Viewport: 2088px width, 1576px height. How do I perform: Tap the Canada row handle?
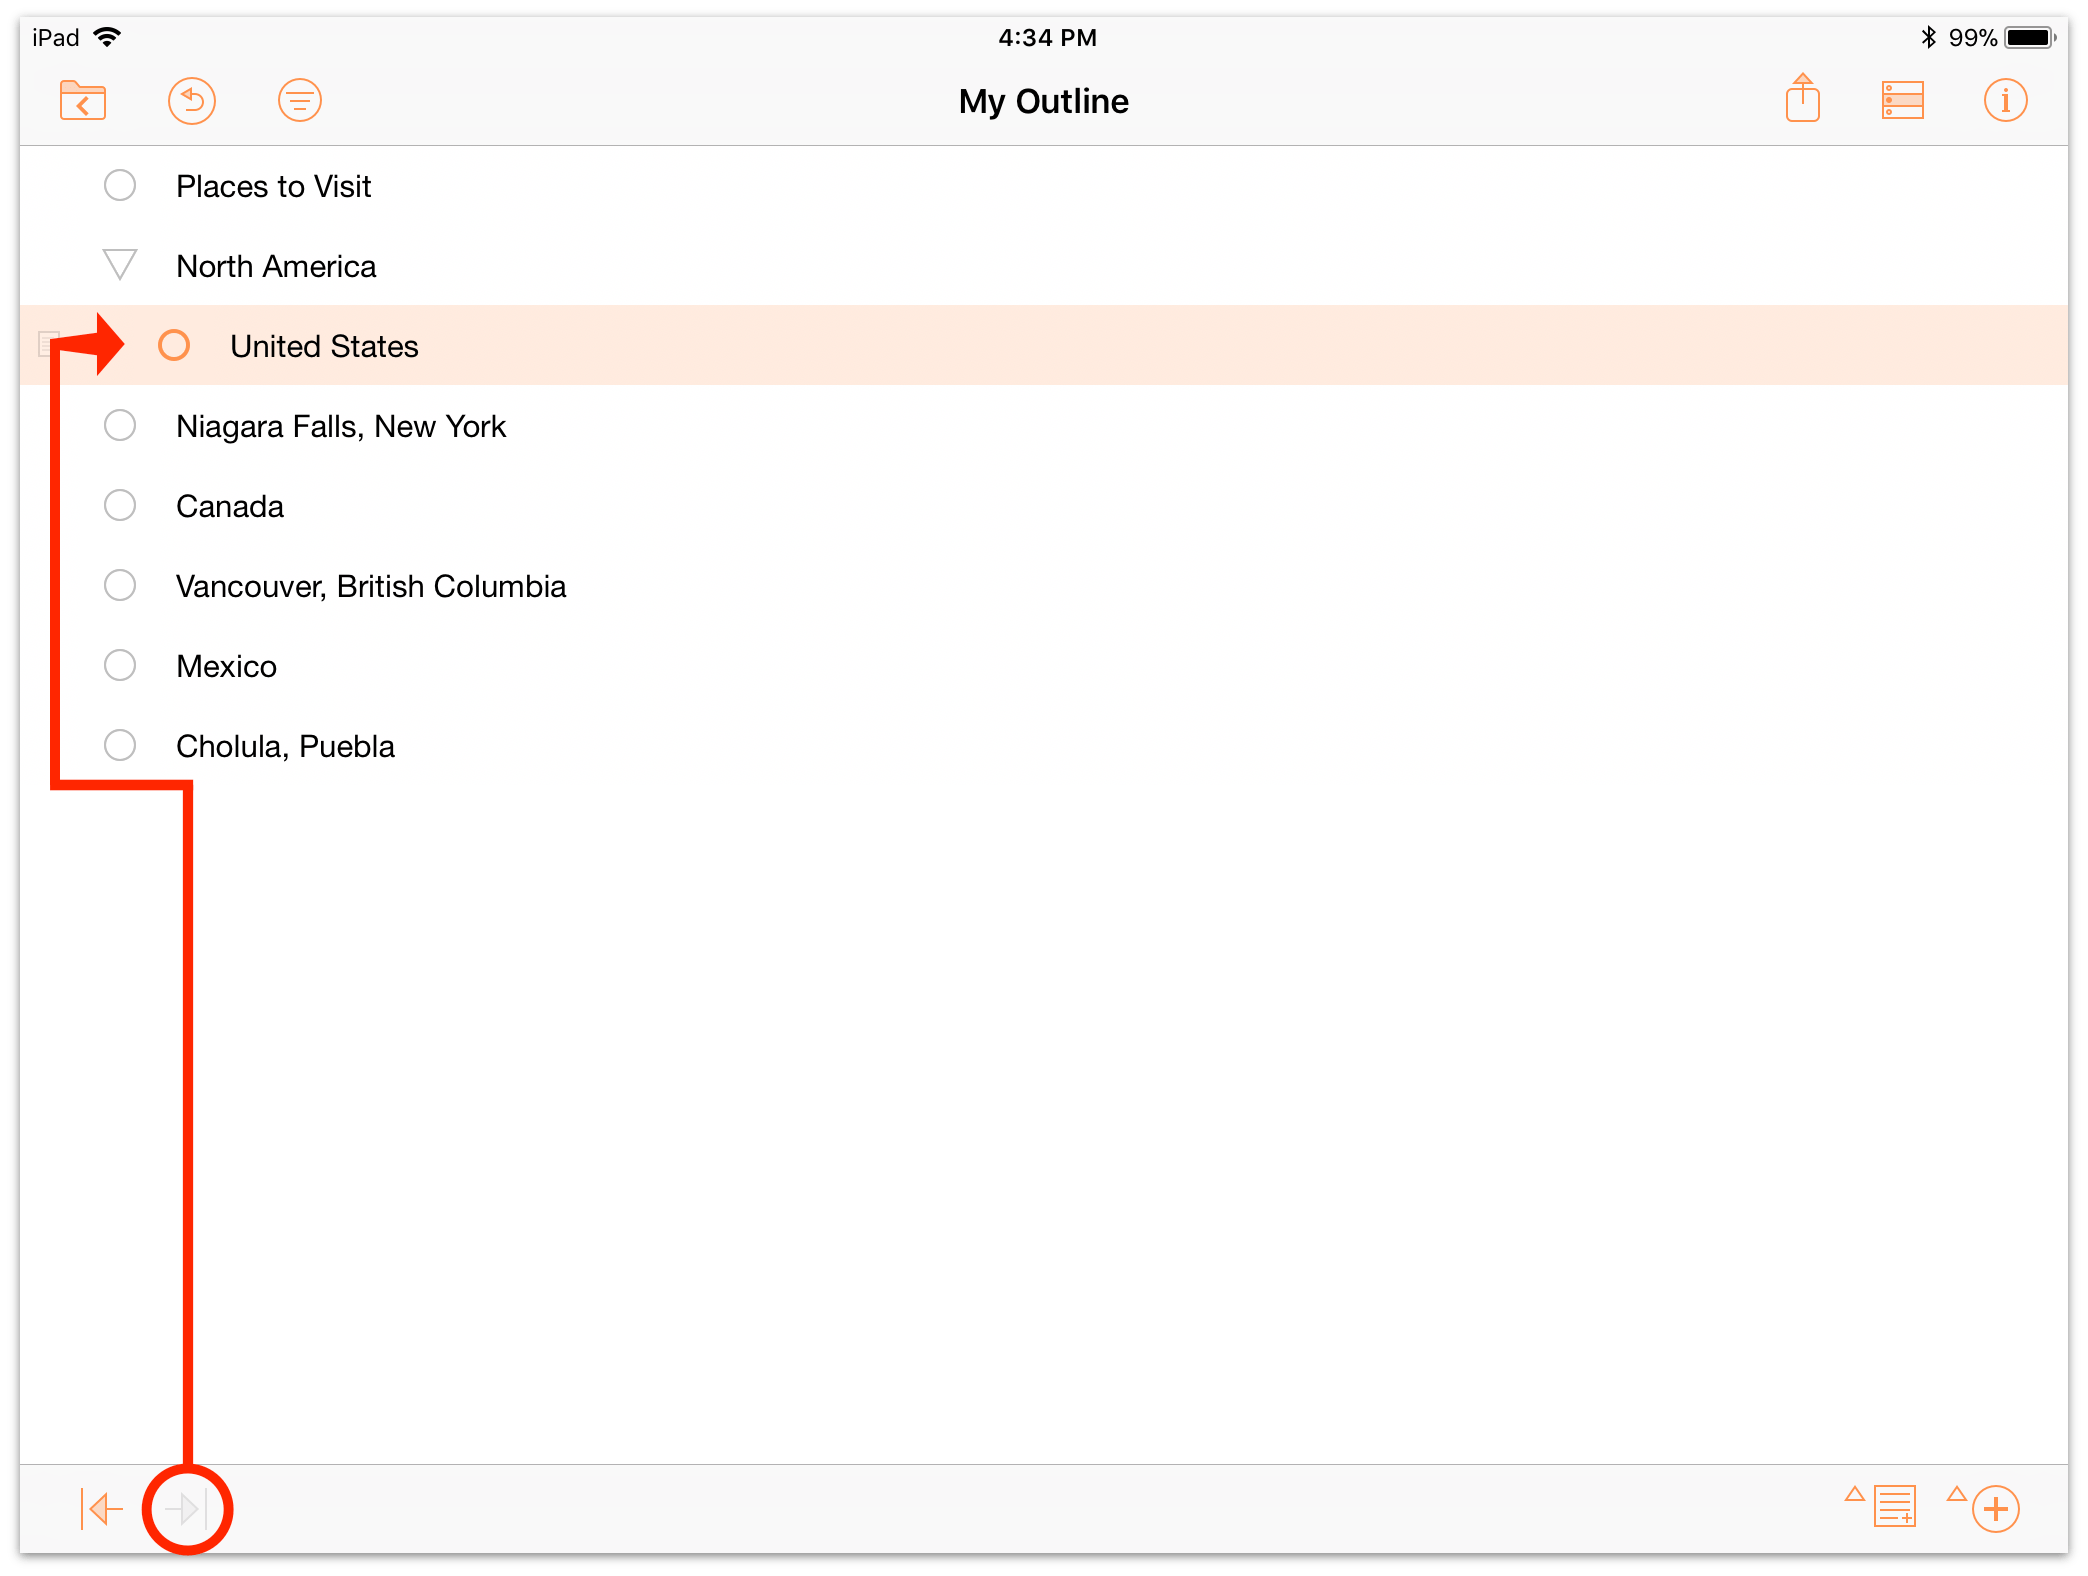tap(120, 505)
